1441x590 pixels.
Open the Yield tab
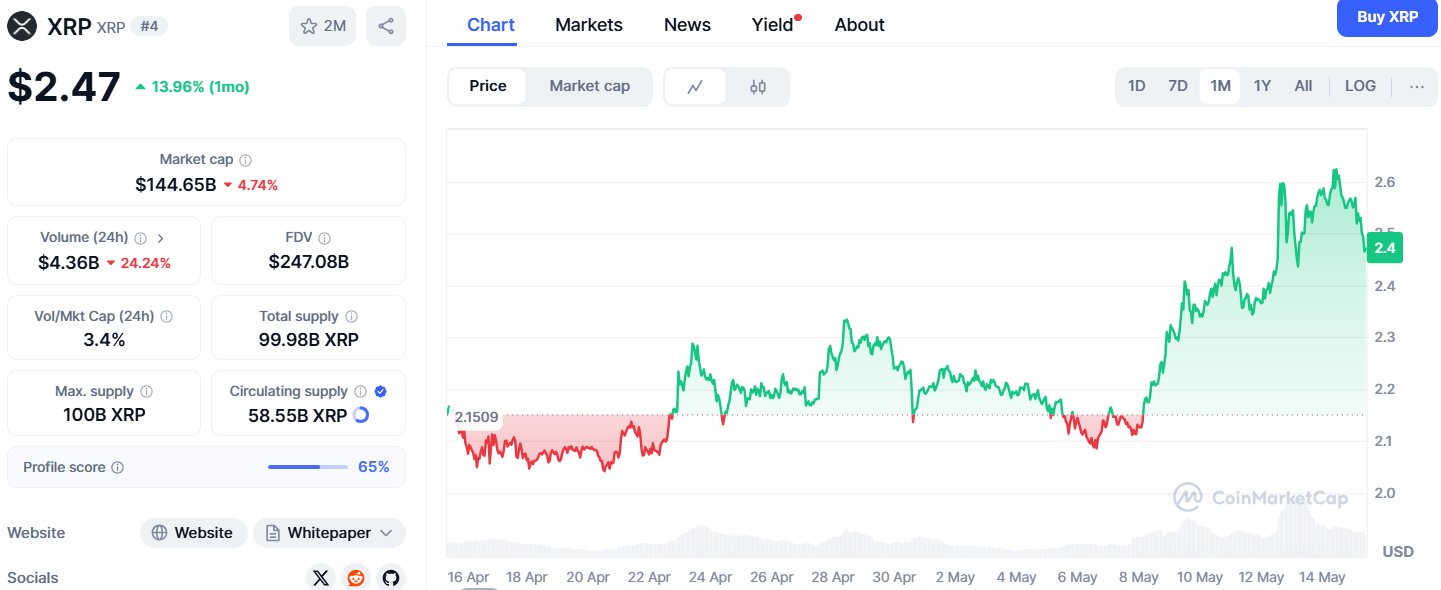[773, 25]
